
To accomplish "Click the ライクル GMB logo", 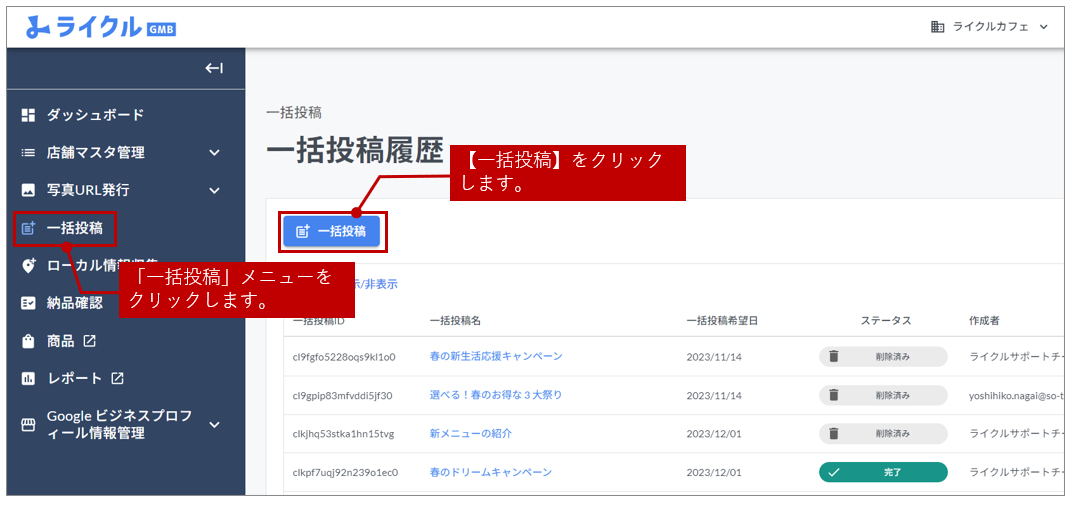I will (x=100, y=27).
